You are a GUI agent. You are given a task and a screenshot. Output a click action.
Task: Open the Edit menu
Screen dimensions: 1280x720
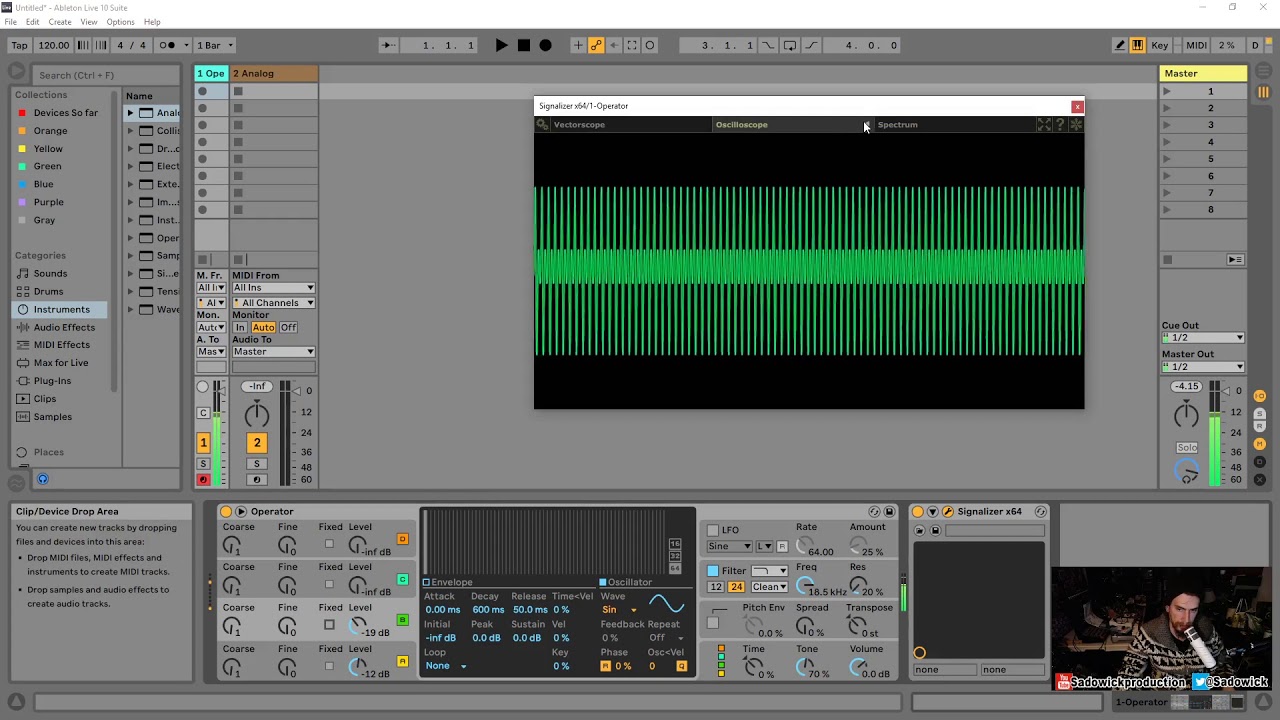[33, 22]
